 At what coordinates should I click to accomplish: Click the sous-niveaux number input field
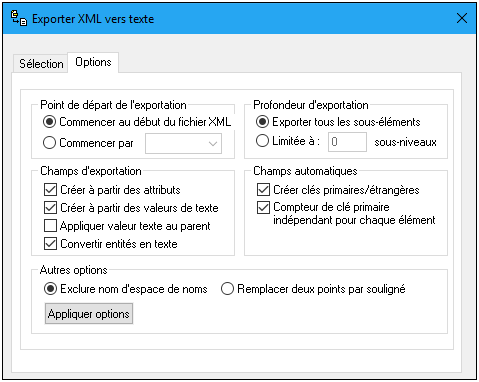[347, 142]
